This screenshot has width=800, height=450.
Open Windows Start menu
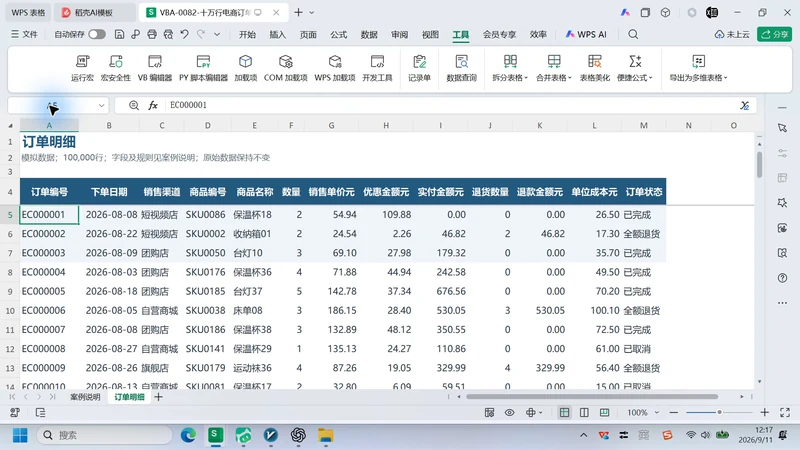click(20, 435)
